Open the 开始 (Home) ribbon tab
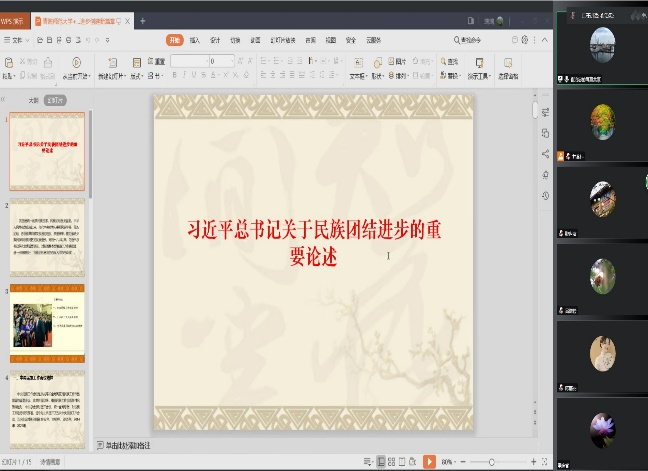 175,40
